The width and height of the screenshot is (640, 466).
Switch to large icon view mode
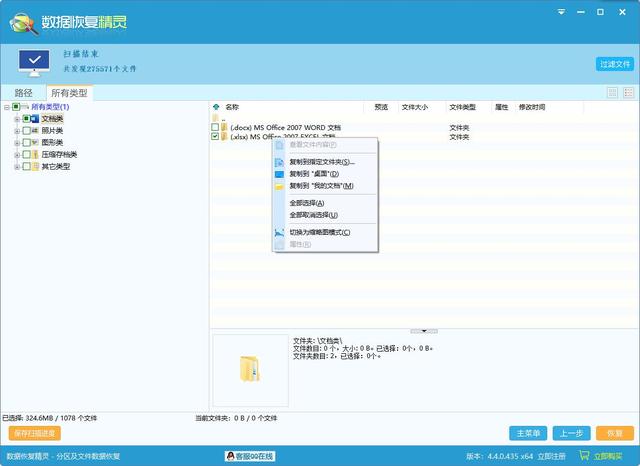[612, 93]
